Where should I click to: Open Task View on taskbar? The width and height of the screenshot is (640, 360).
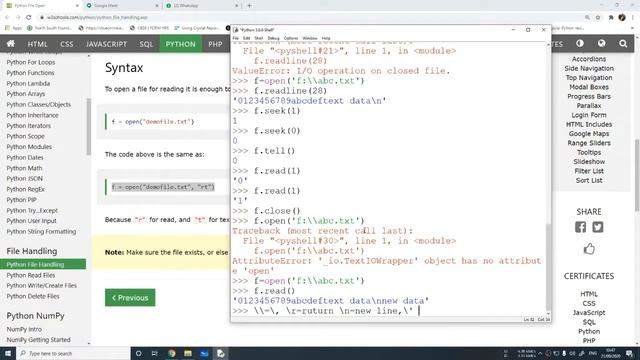(x=155, y=353)
